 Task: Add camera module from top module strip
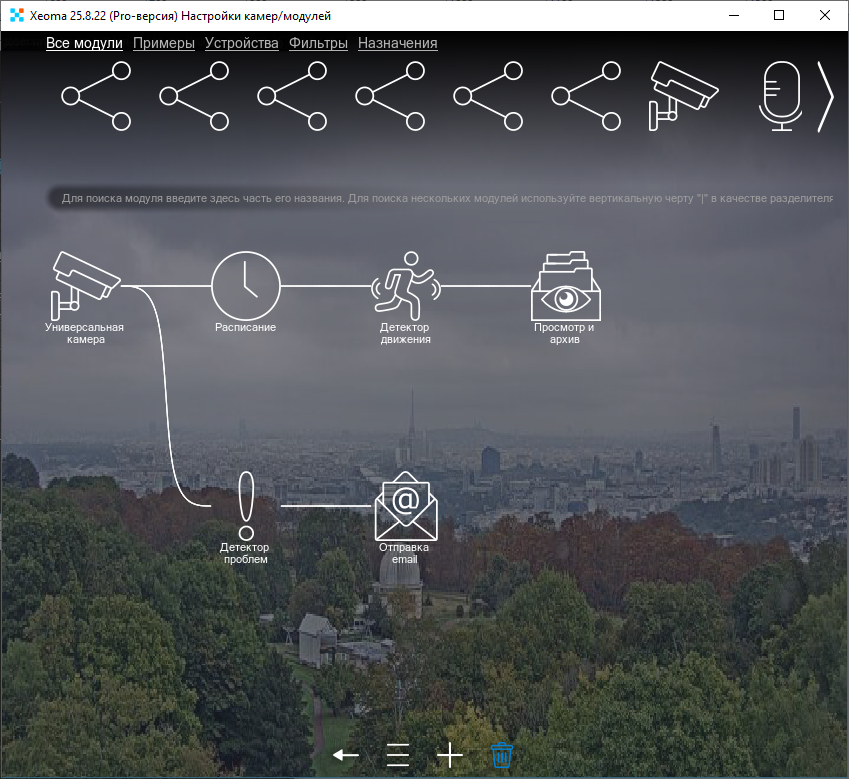coord(684,95)
